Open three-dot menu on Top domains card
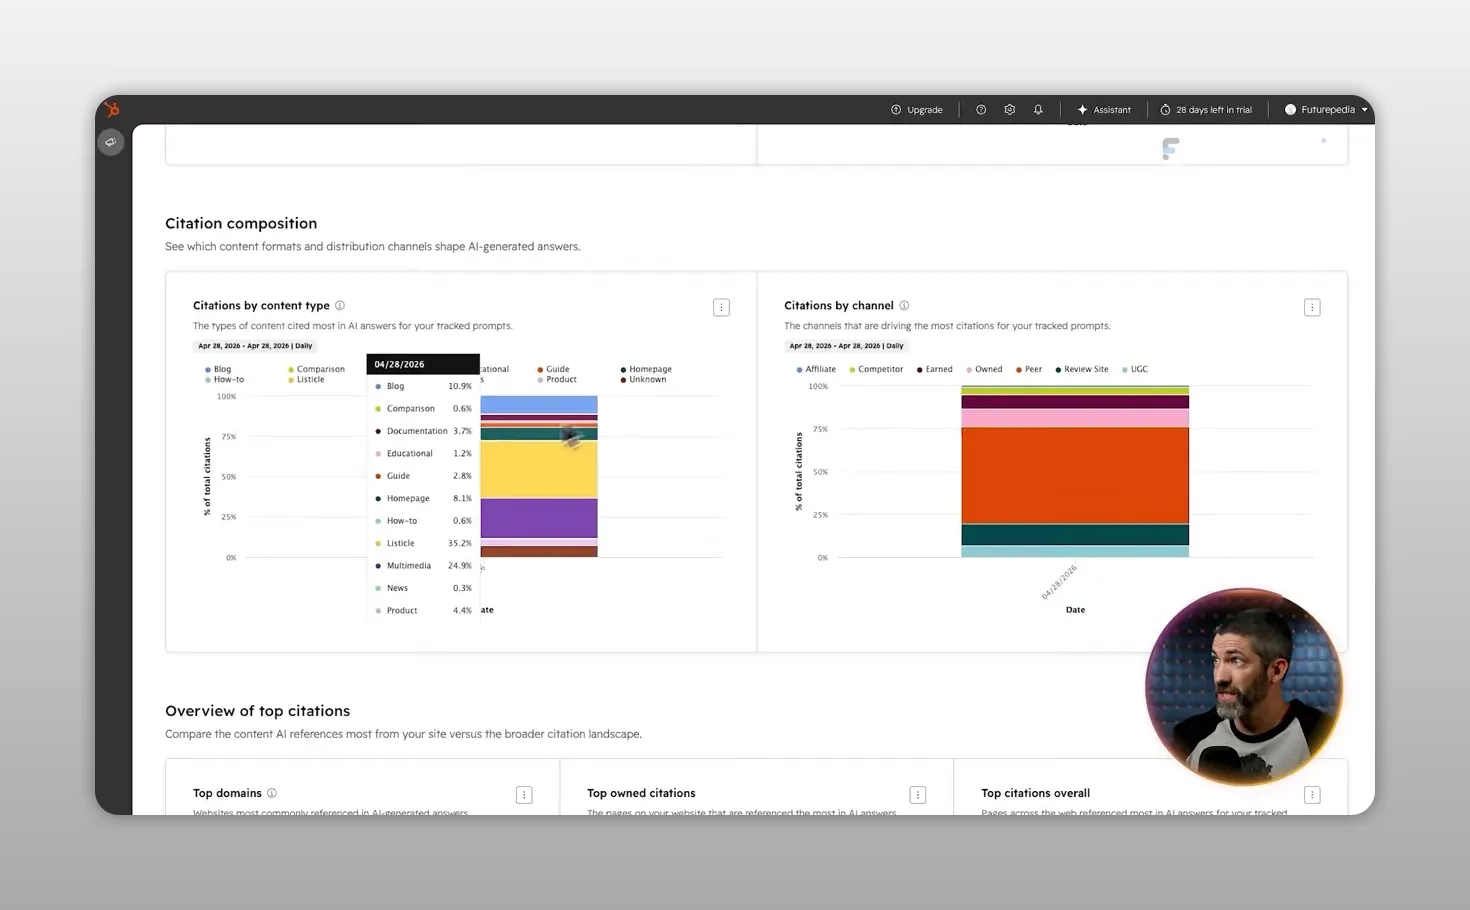Screen dimensions: 1470x910 524,795
